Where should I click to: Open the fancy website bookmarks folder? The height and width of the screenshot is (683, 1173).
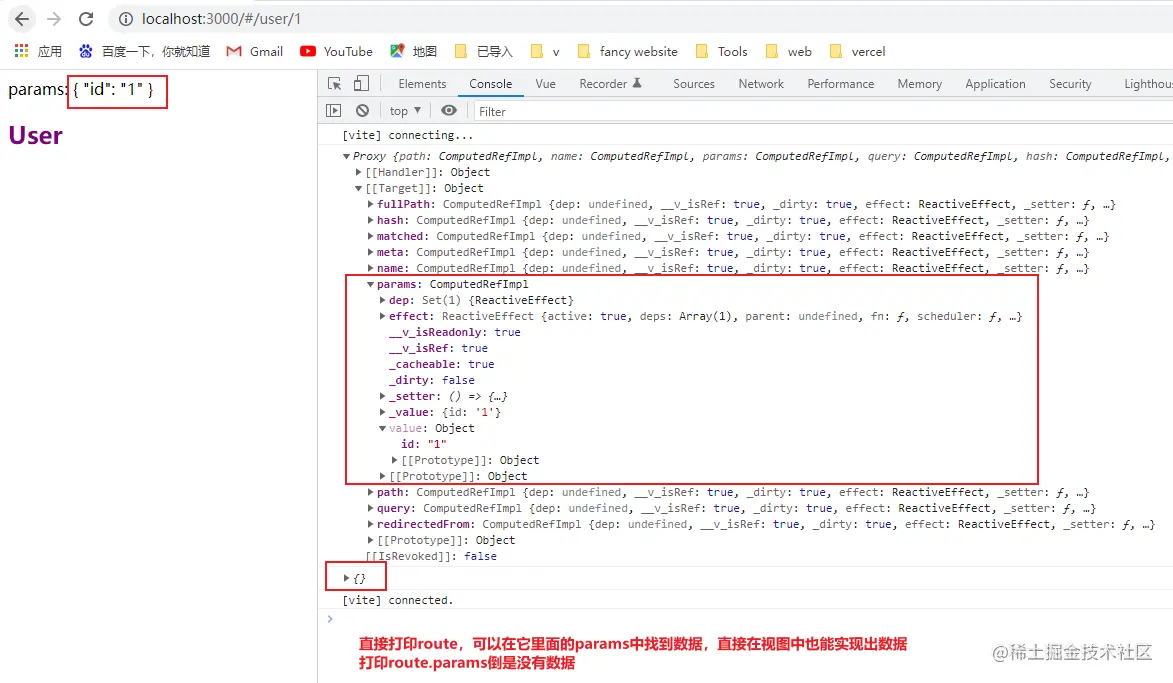[628, 51]
